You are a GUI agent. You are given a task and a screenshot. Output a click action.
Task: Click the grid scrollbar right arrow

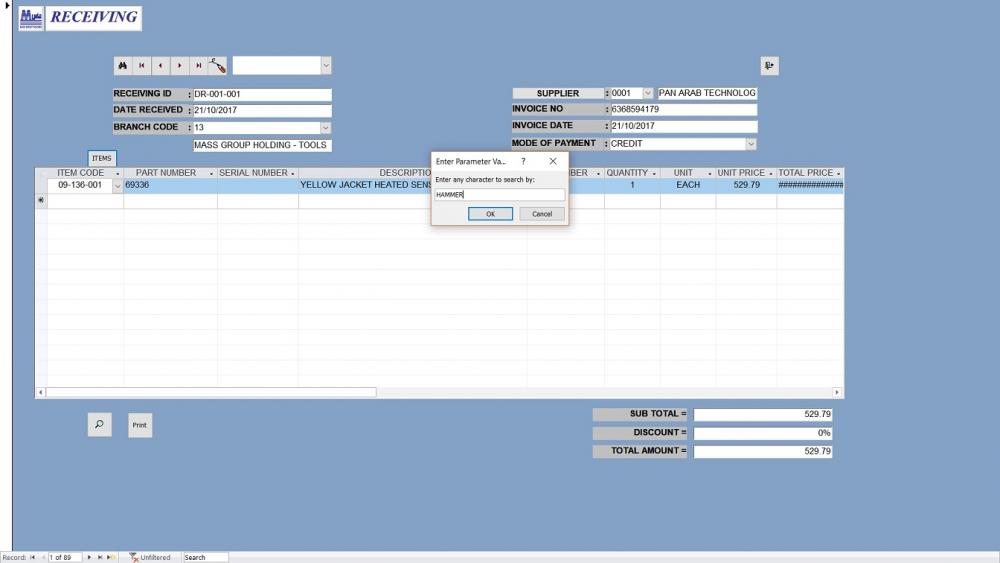click(837, 392)
